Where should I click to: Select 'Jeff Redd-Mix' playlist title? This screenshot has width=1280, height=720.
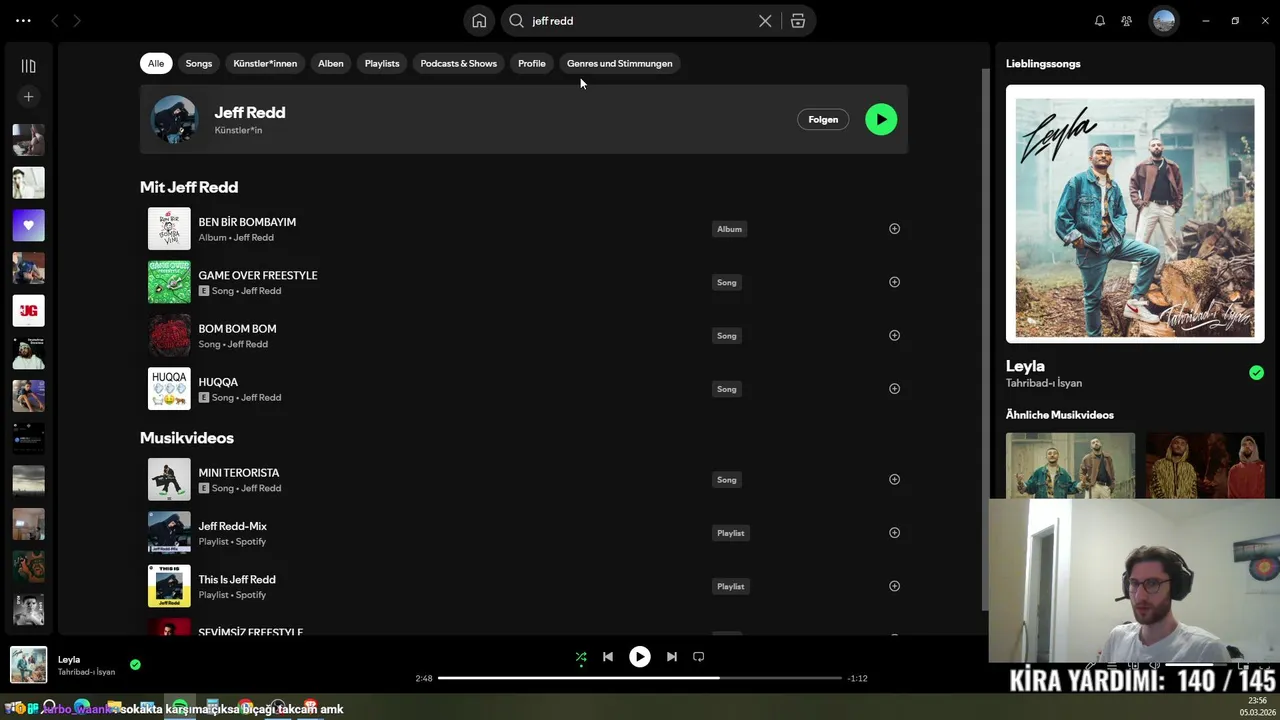click(232, 526)
